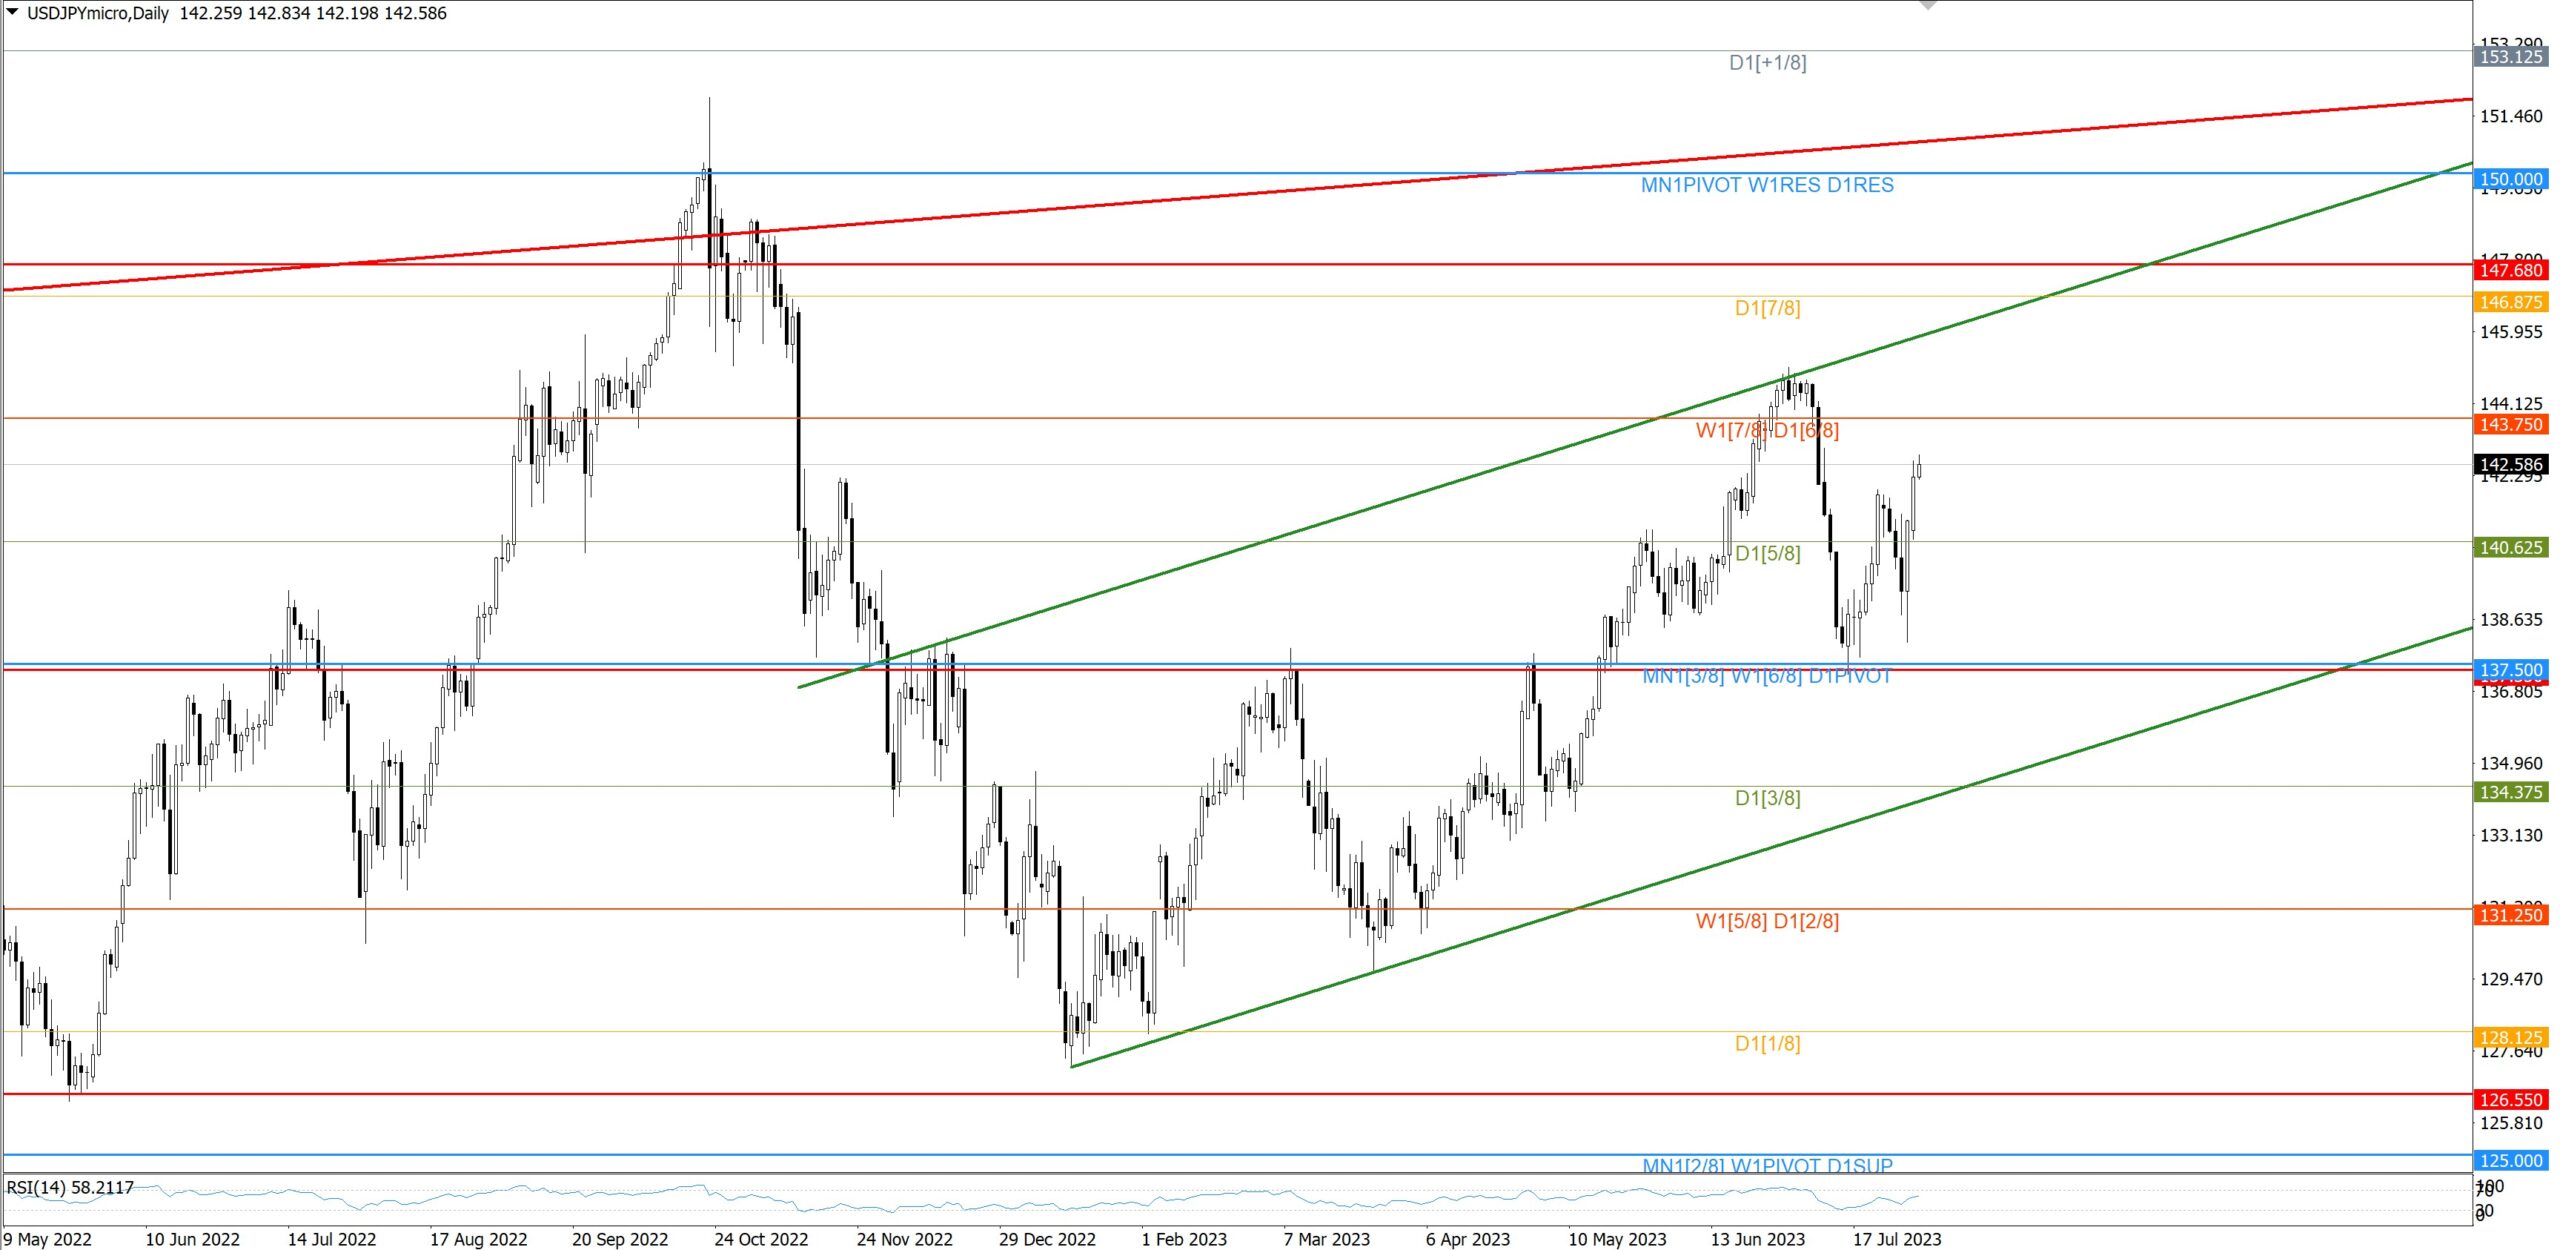
Task: Select the W1[5/8] D1[2/8] label
Action: [1767, 921]
